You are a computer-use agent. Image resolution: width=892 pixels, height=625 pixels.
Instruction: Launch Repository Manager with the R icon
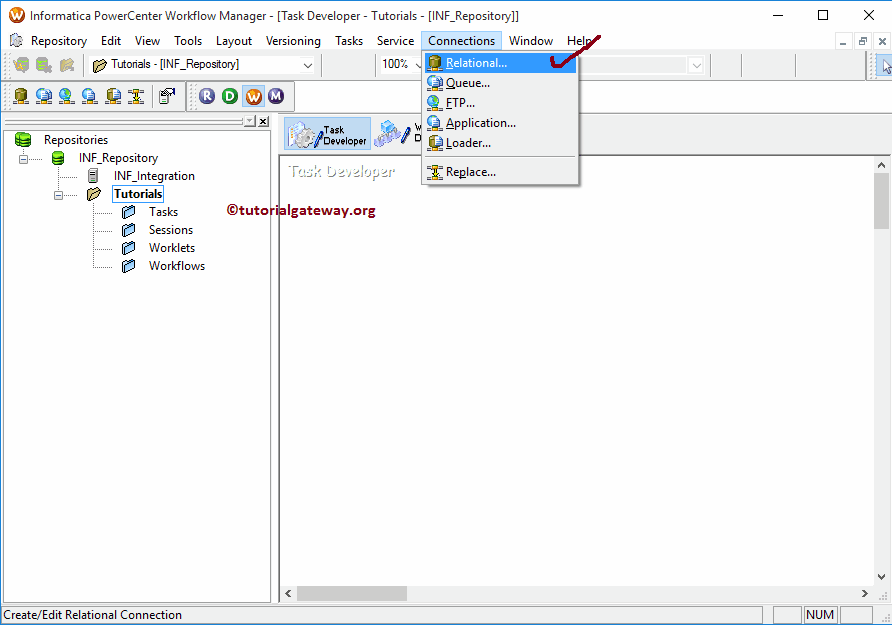207,96
